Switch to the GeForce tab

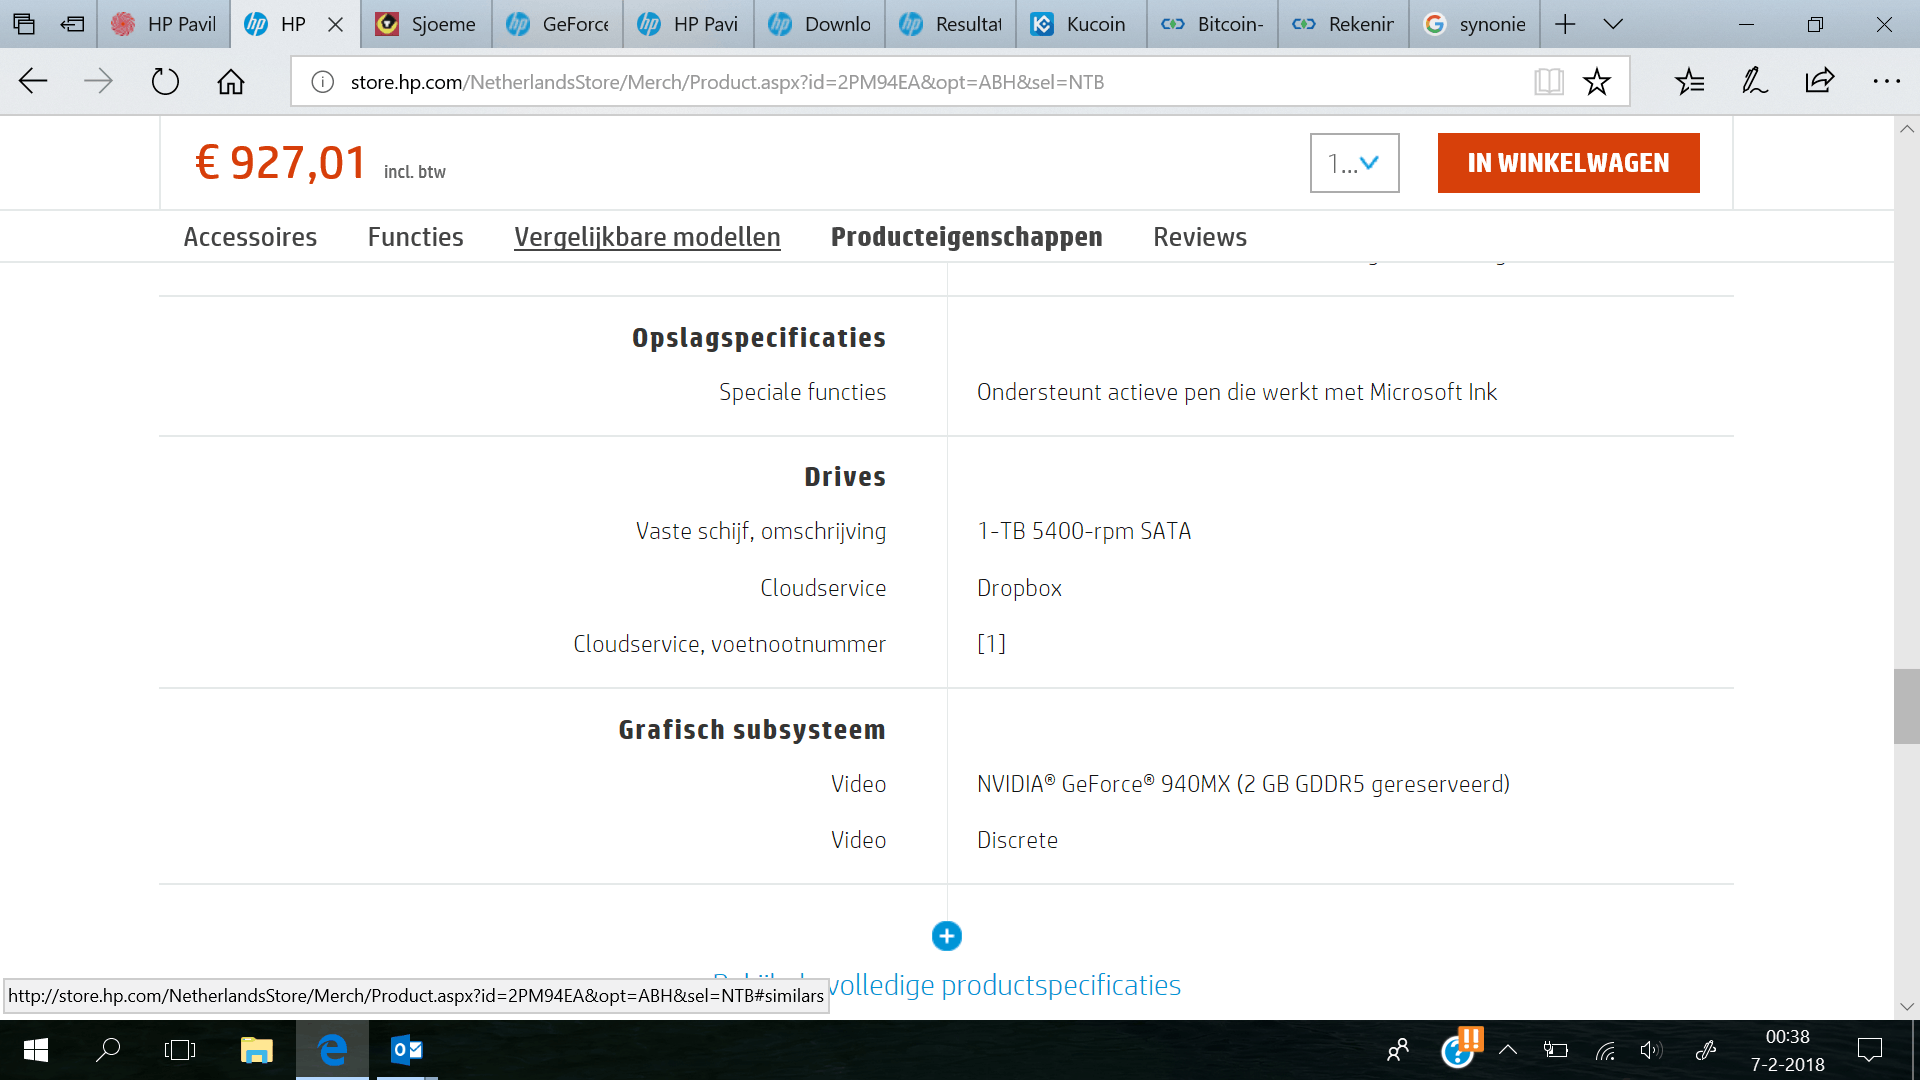tap(557, 24)
